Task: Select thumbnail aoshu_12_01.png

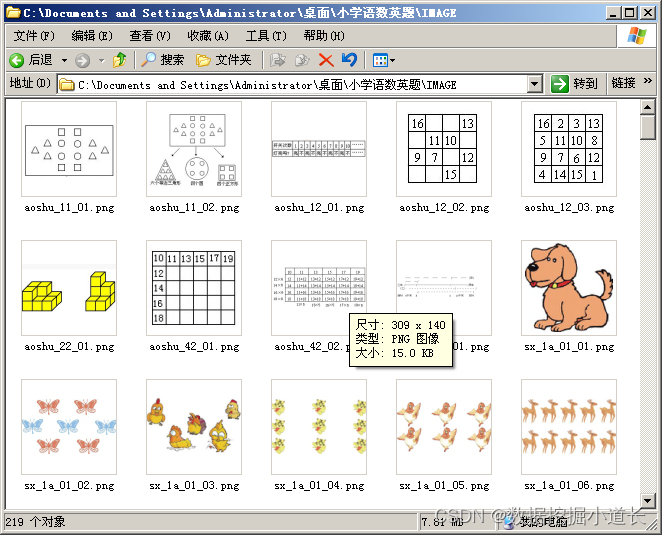Action: pos(319,149)
